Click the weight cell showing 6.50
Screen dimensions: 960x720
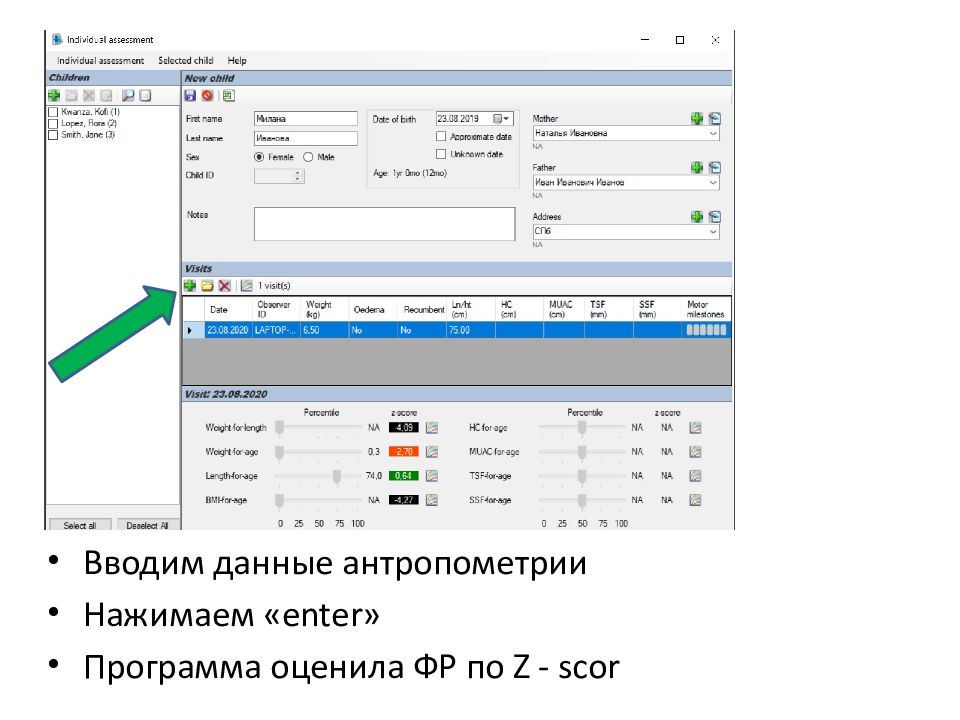tap(324, 330)
